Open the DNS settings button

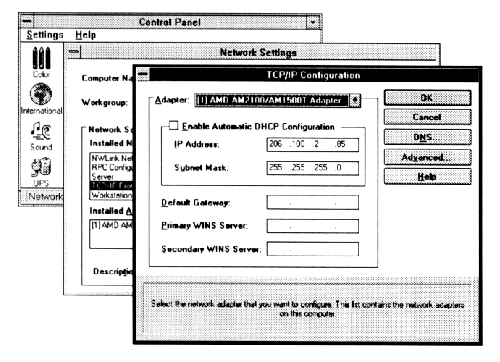click(x=427, y=137)
